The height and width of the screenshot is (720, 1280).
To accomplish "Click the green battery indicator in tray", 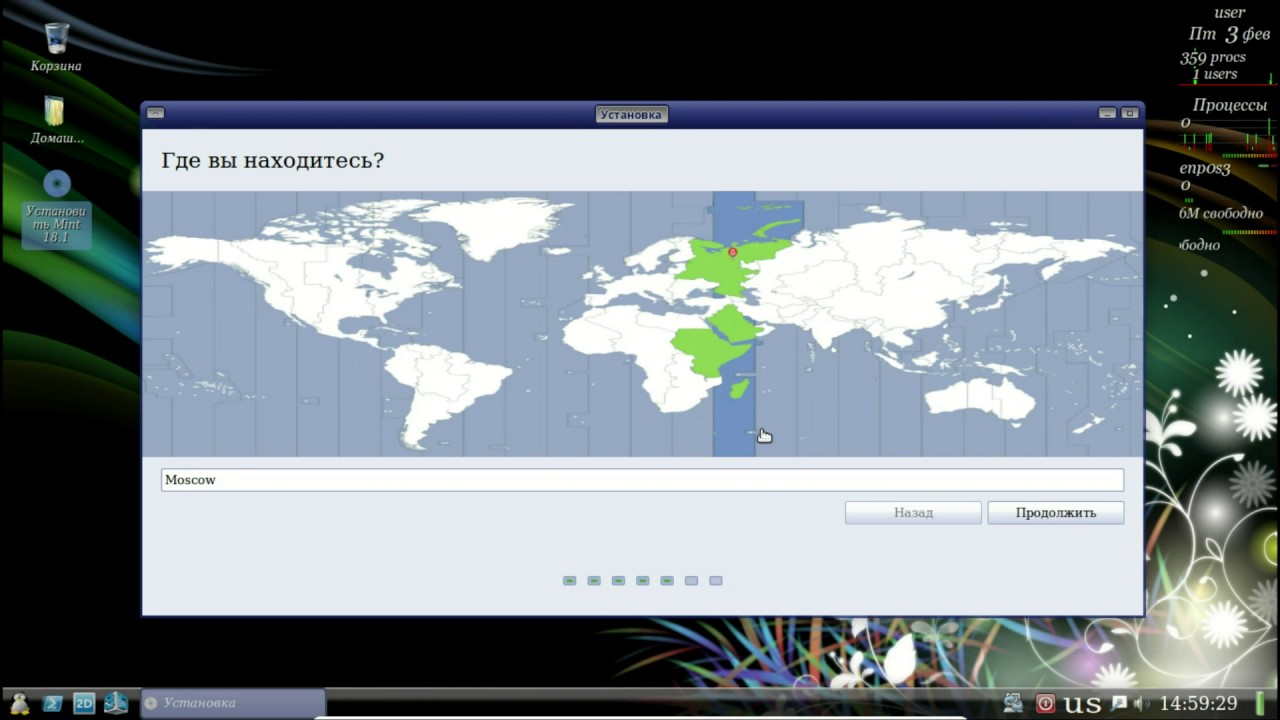I will [x=1260, y=703].
